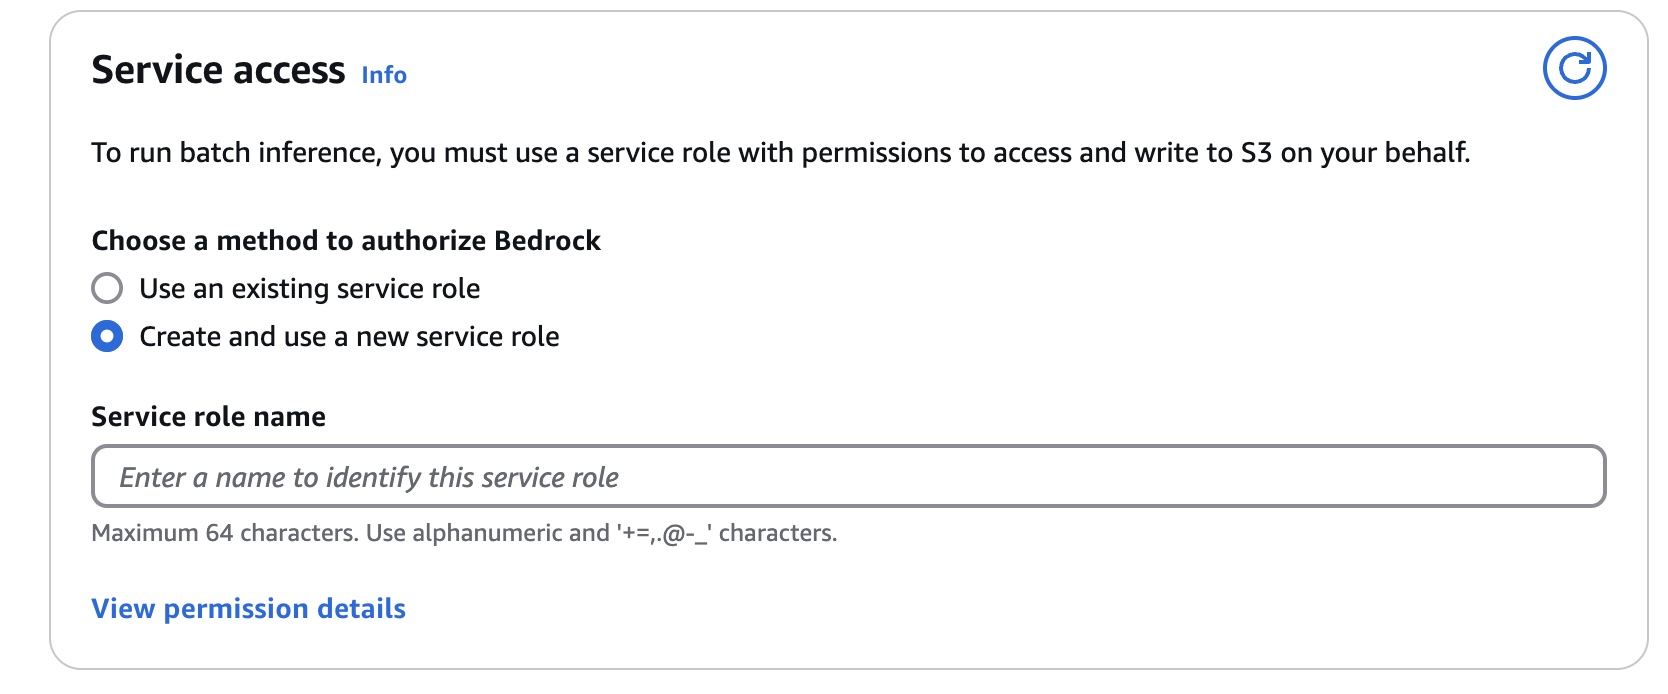Click the 'Choose a method to authorize Bedrock' label
The width and height of the screenshot is (1668, 694).
(x=346, y=241)
